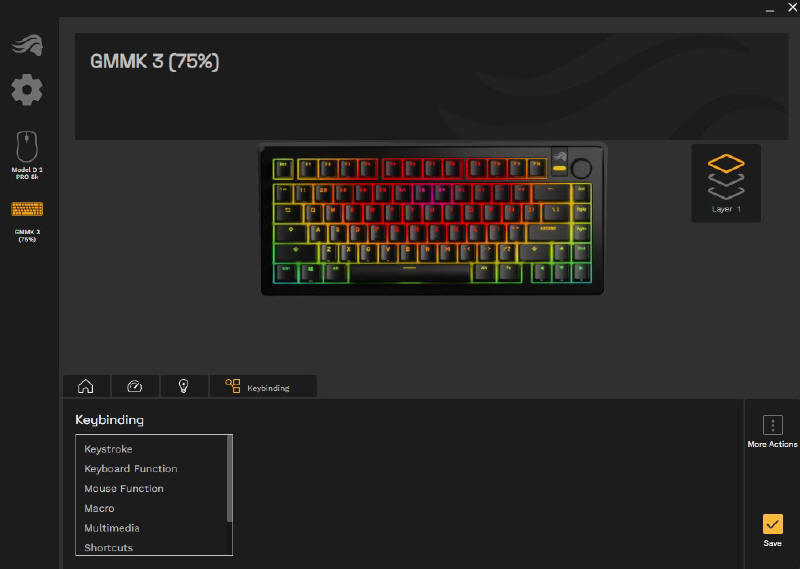Choose Keyboard Function option
This screenshot has height=569, width=800.
131,468
